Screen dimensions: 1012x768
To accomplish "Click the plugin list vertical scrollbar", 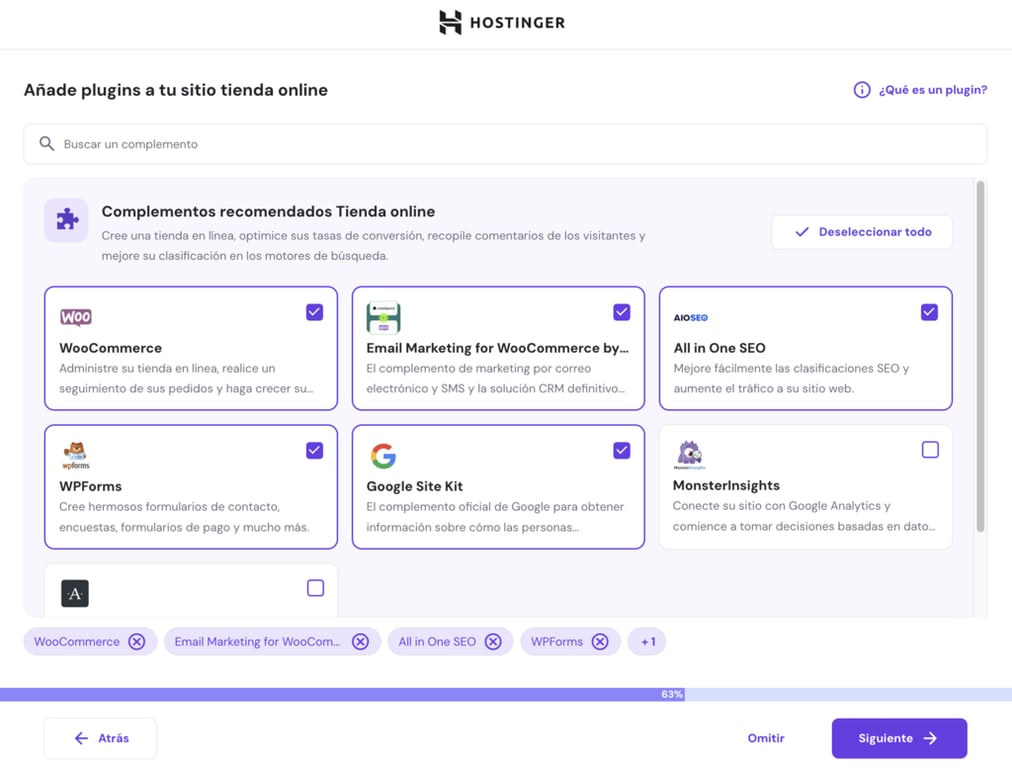I will pyautogui.click(x=980, y=356).
